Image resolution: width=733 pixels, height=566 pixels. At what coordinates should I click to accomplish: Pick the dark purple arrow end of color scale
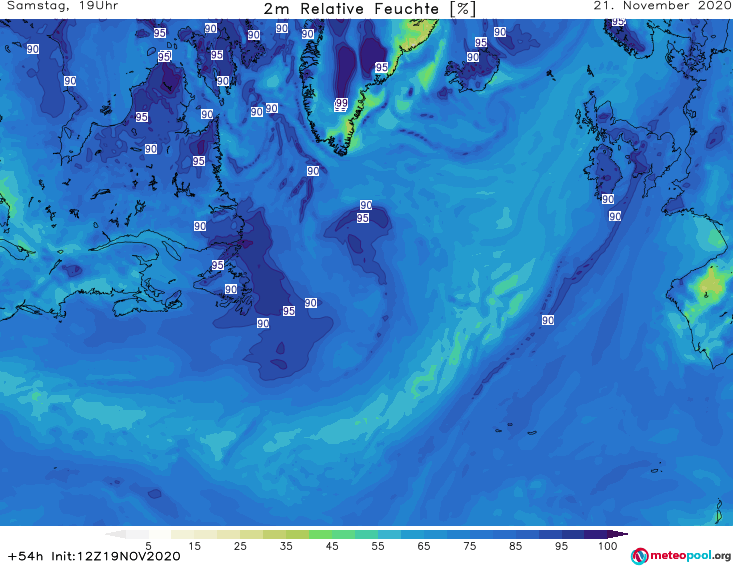[x=620, y=534]
